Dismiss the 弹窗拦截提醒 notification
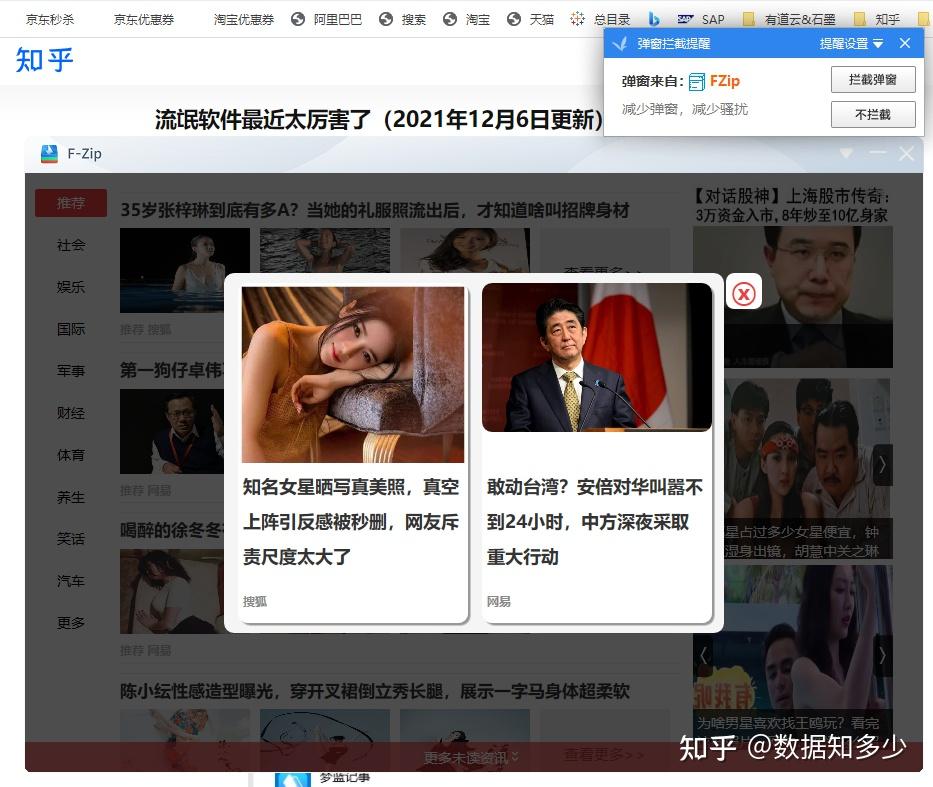933x787 pixels. [904, 43]
